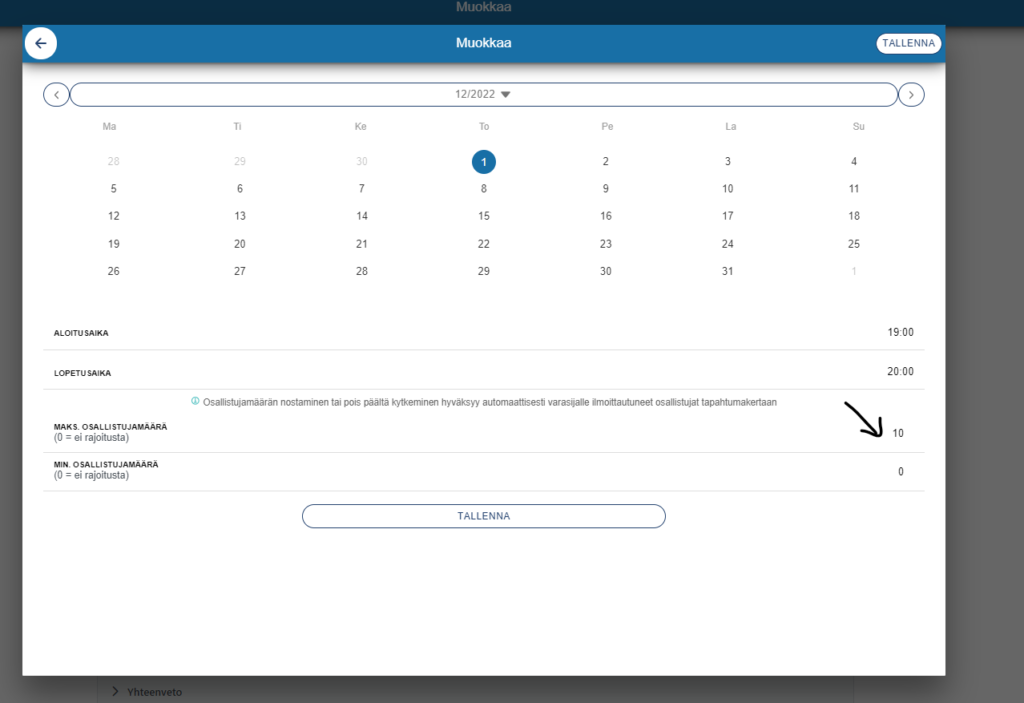Click the bottom TALLENNA button
Viewport: 1024px width, 703px height.
click(483, 516)
